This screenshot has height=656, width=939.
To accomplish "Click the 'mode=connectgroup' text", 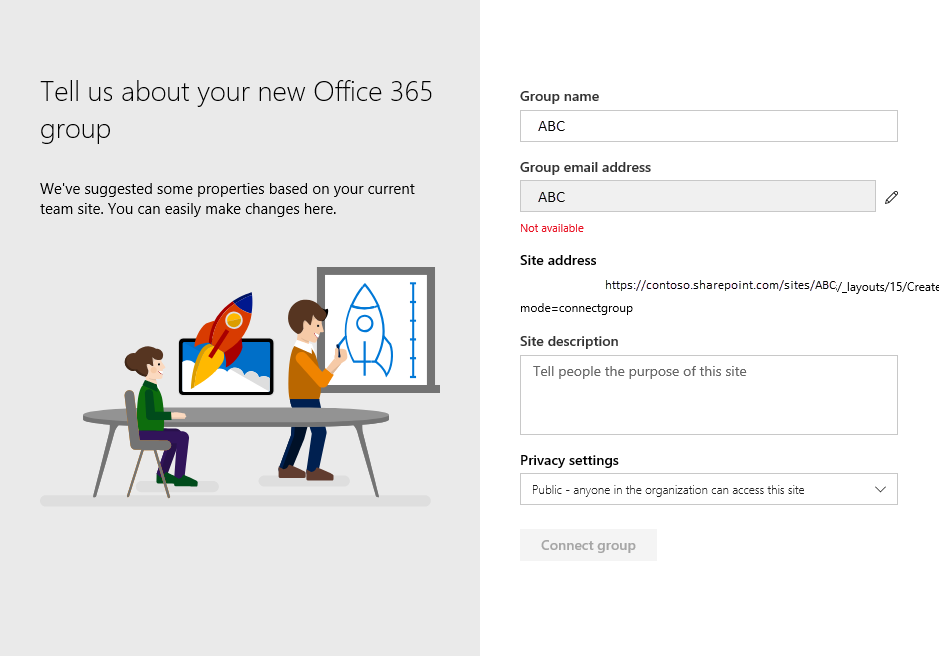I will click(x=576, y=308).
